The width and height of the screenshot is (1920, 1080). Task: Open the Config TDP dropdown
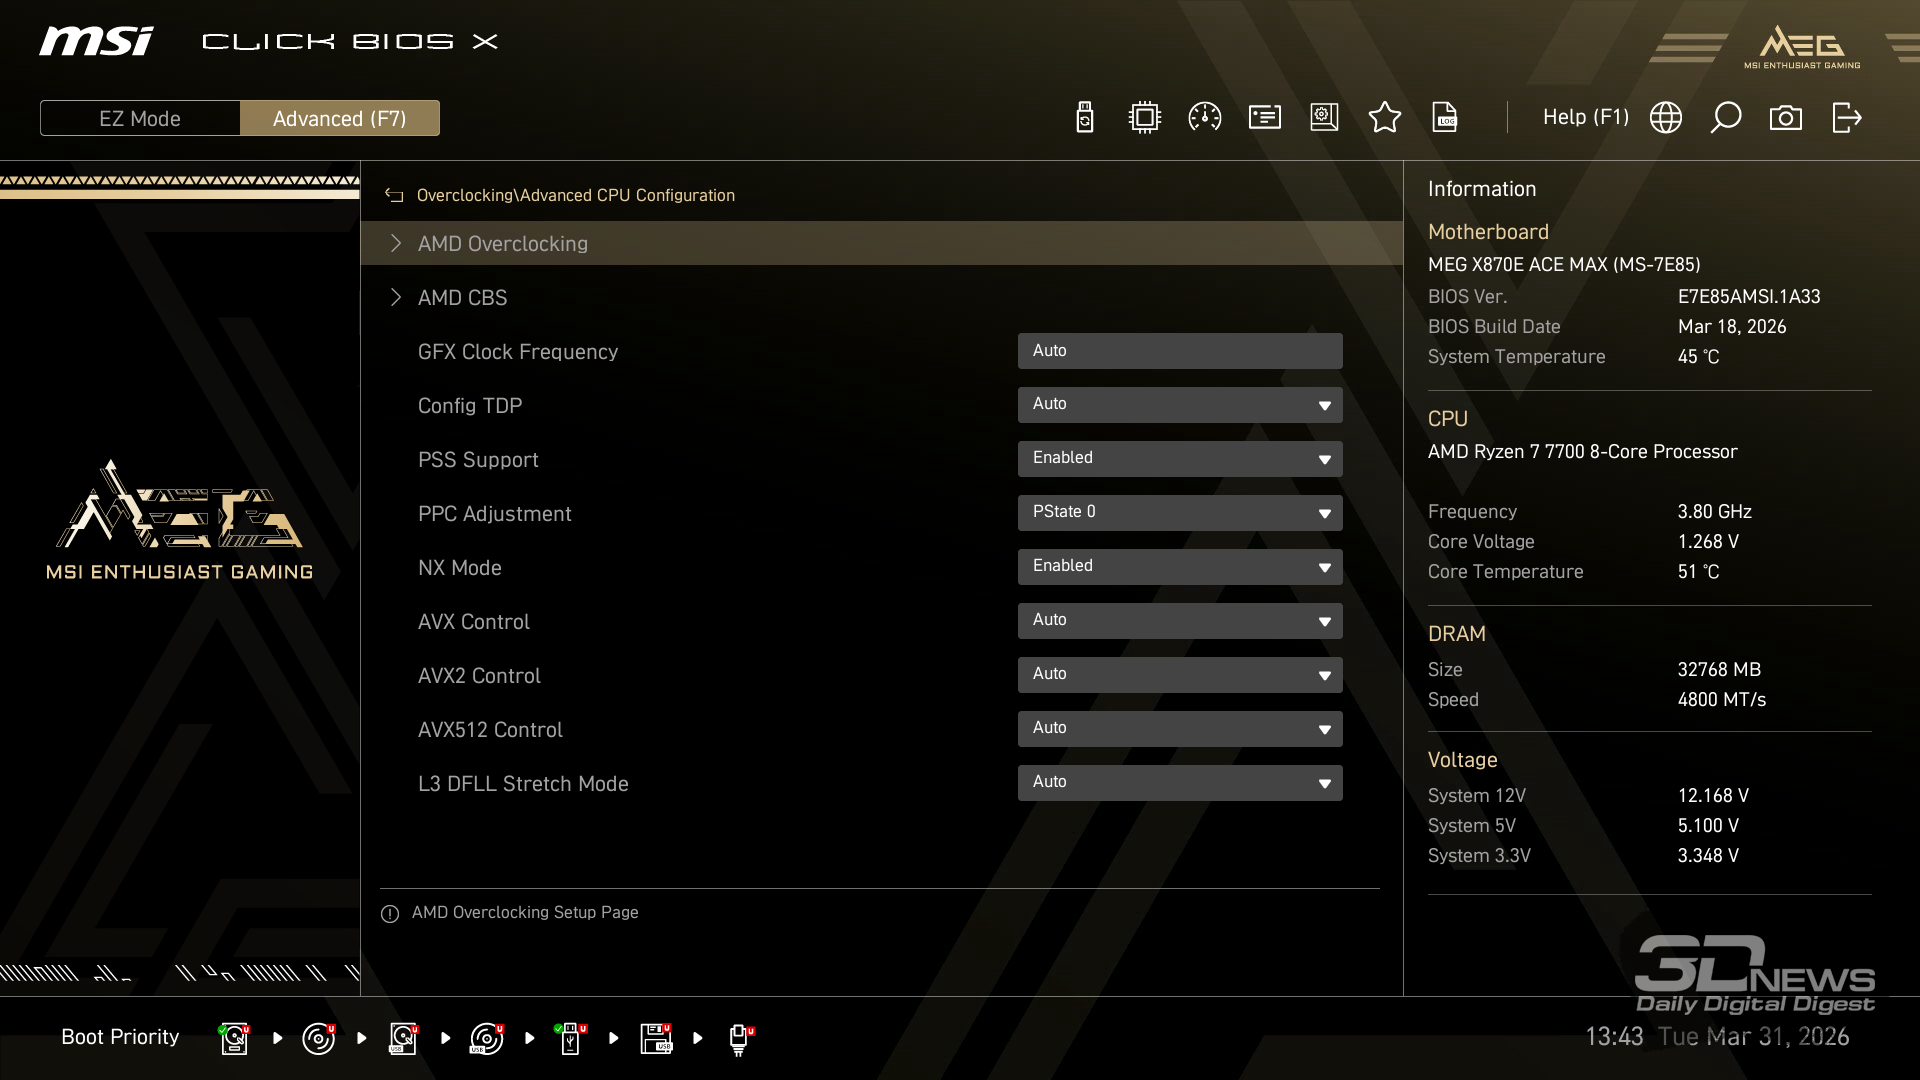point(1179,404)
